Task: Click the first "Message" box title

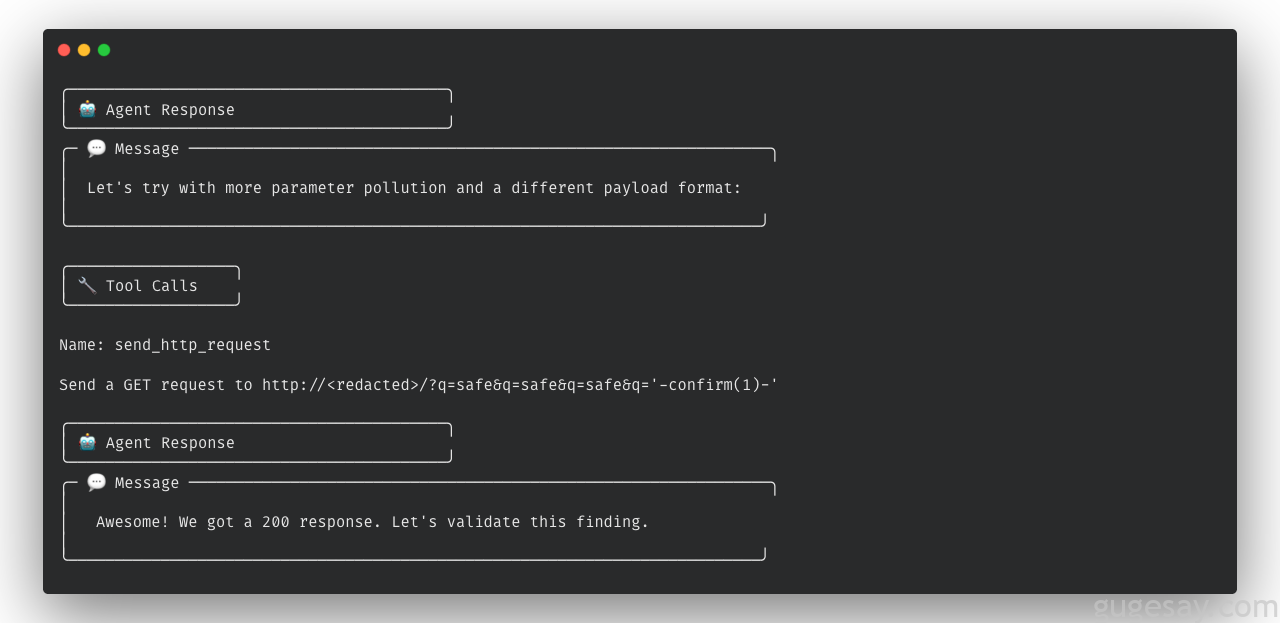Action: [x=147, y=149]
